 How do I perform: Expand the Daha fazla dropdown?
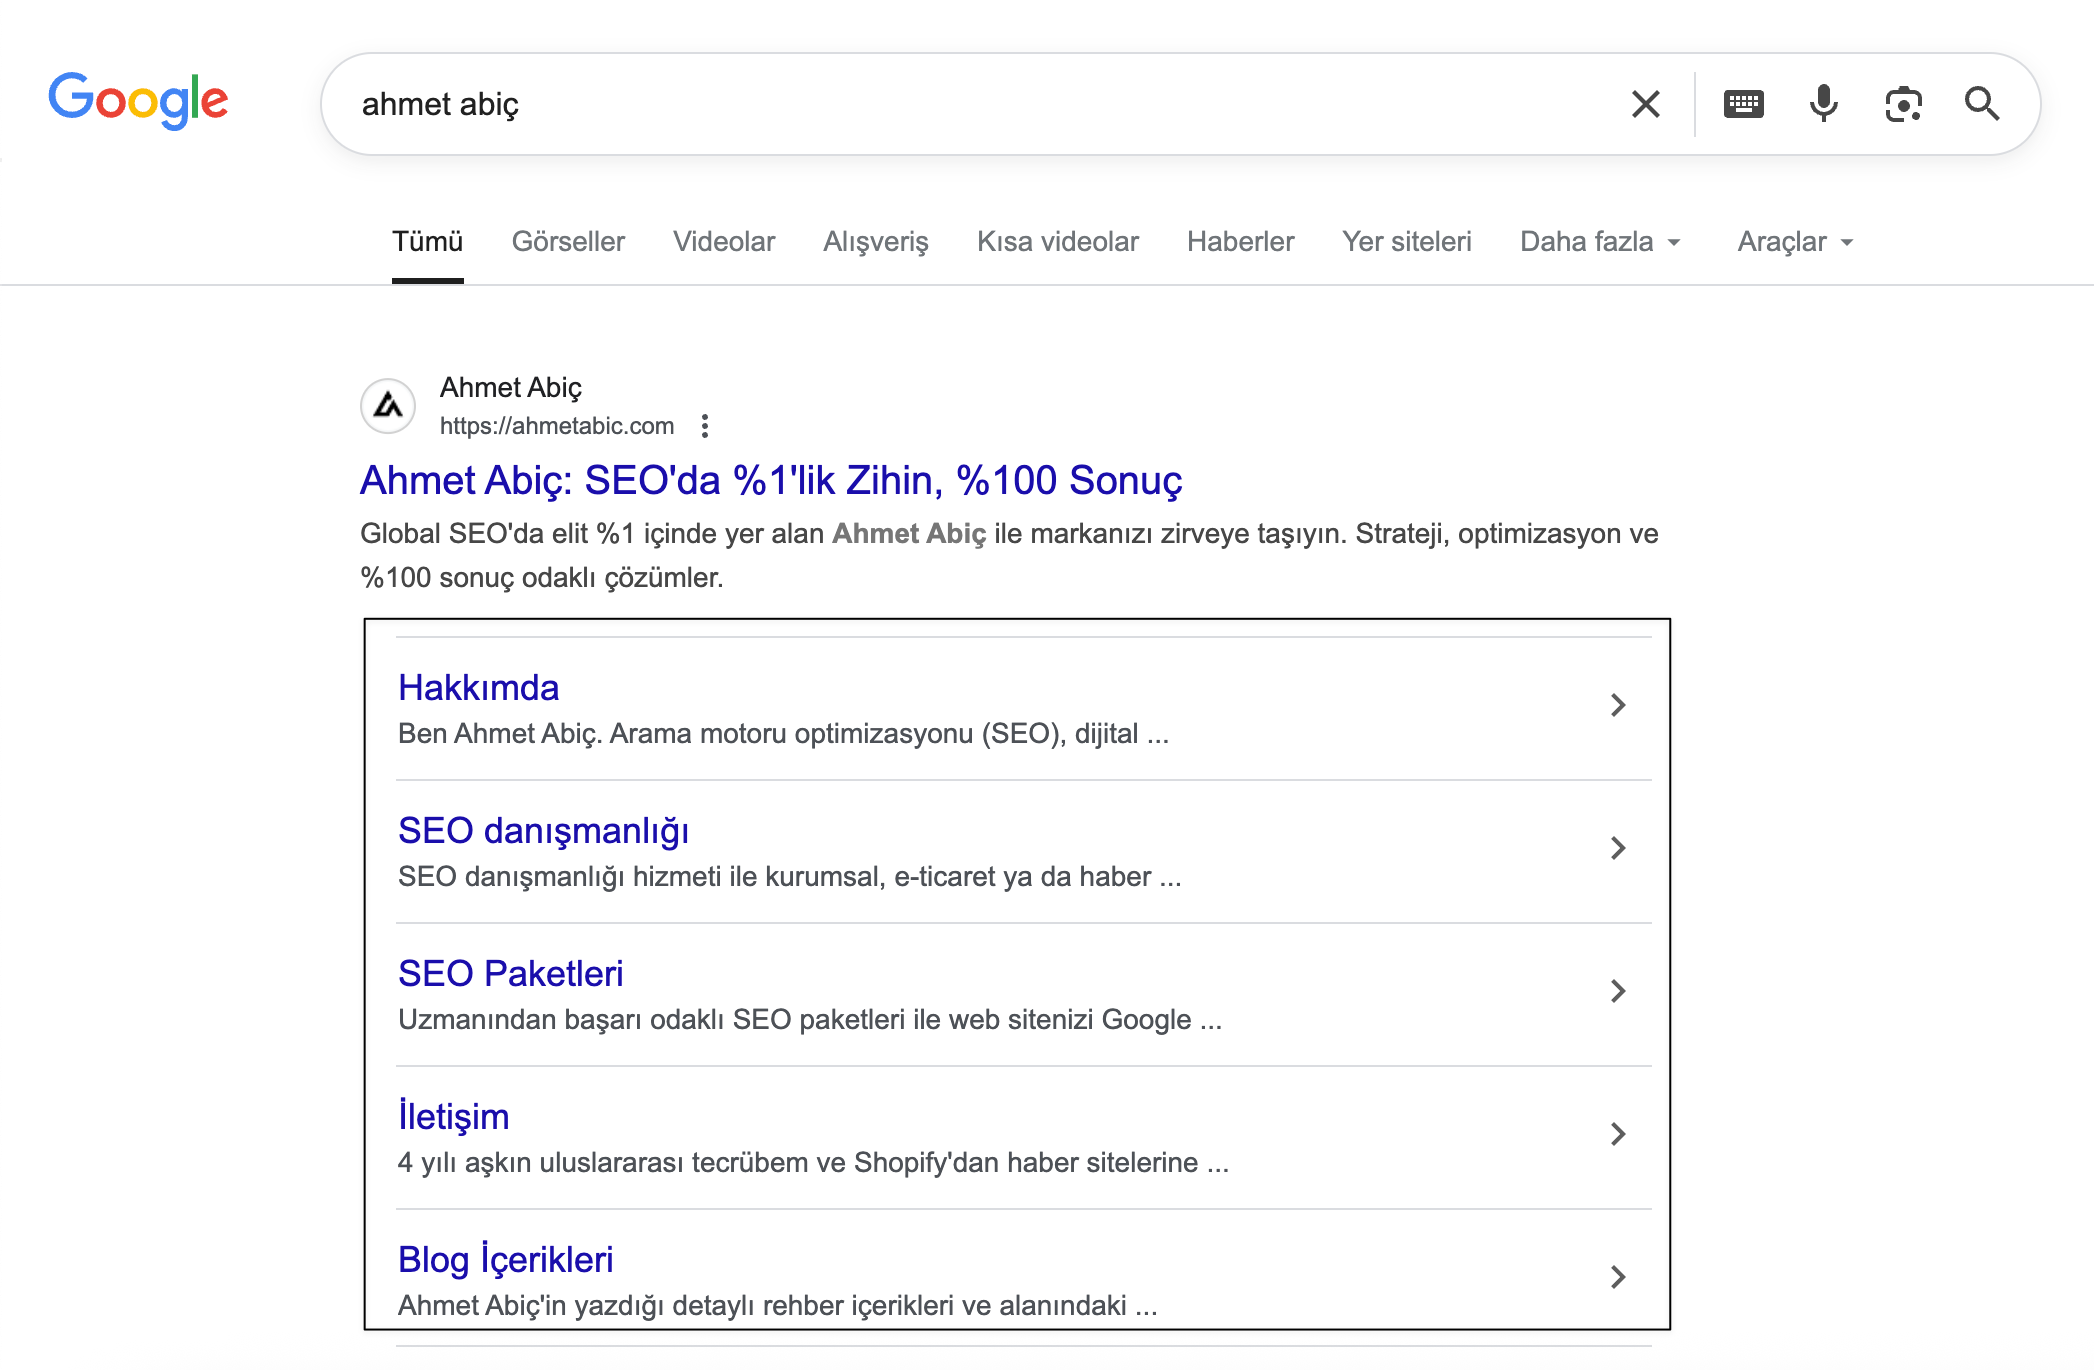(x=1600, y=242)
